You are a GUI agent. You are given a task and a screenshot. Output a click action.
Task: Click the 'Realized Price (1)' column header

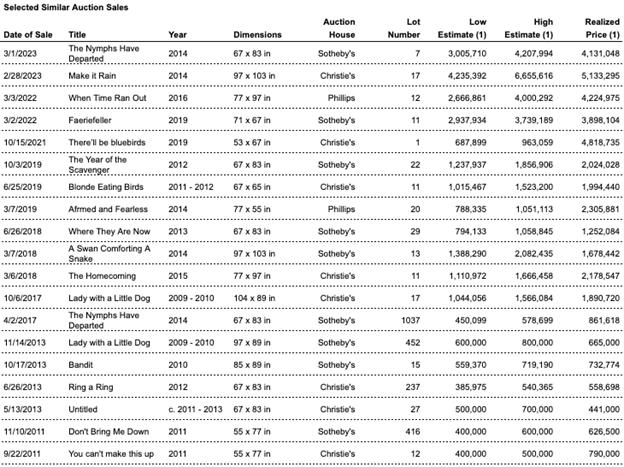point(596,27)
